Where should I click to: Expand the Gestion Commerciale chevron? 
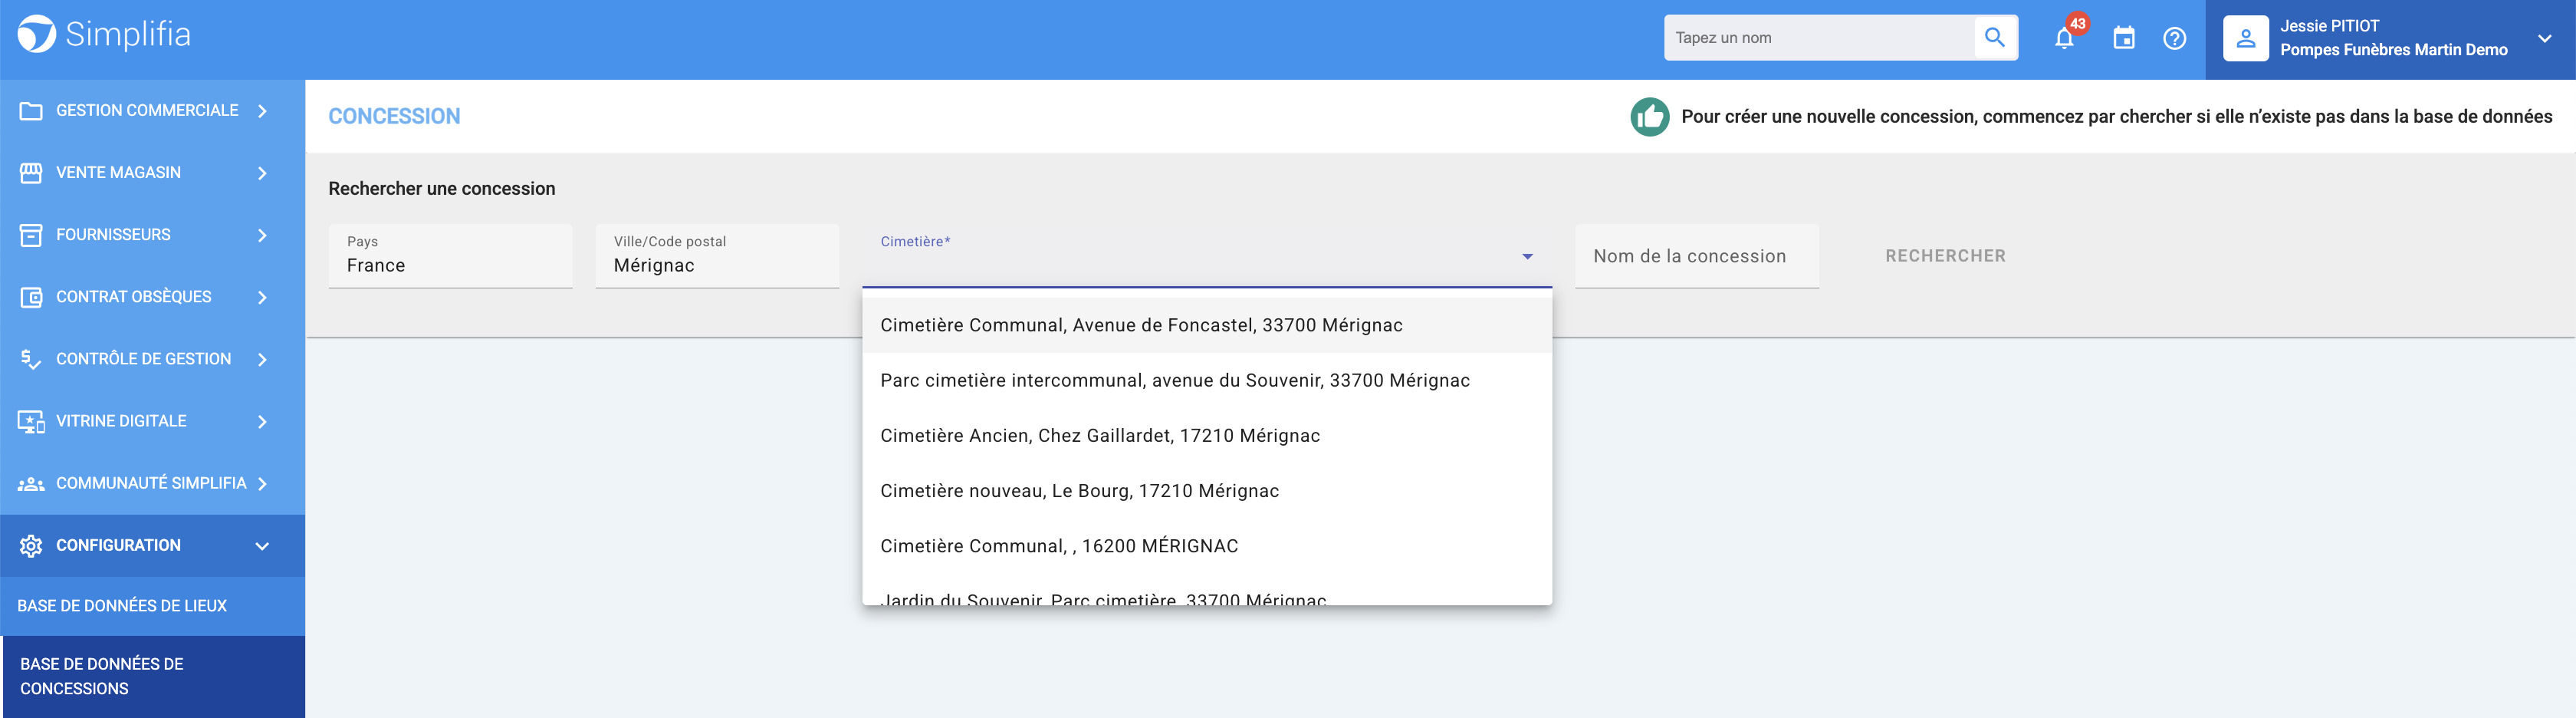click(x=262, y=111)
